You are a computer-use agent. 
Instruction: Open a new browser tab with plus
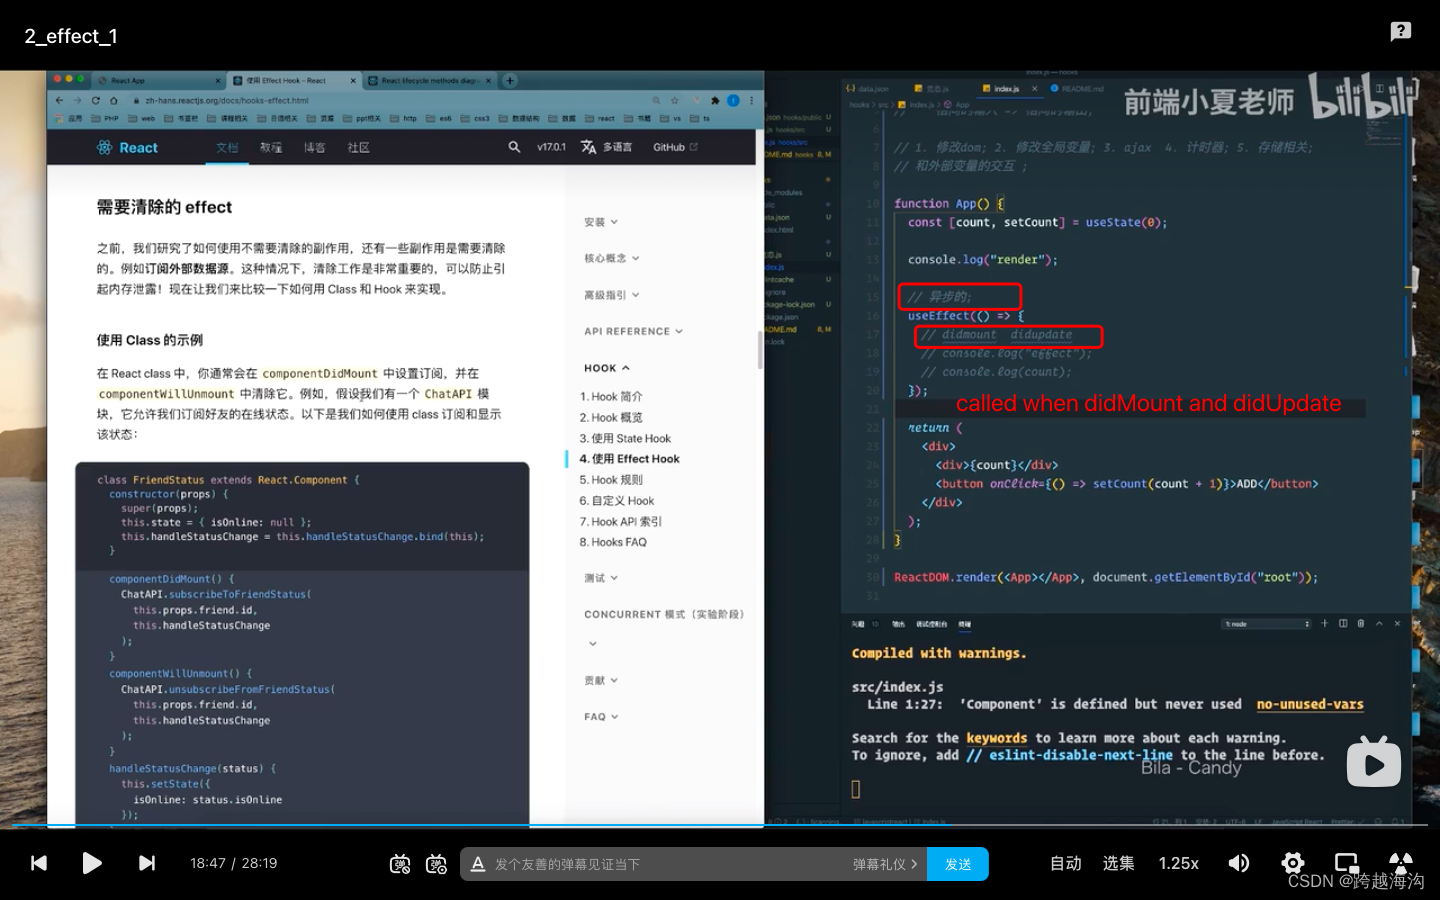[510, 80]
